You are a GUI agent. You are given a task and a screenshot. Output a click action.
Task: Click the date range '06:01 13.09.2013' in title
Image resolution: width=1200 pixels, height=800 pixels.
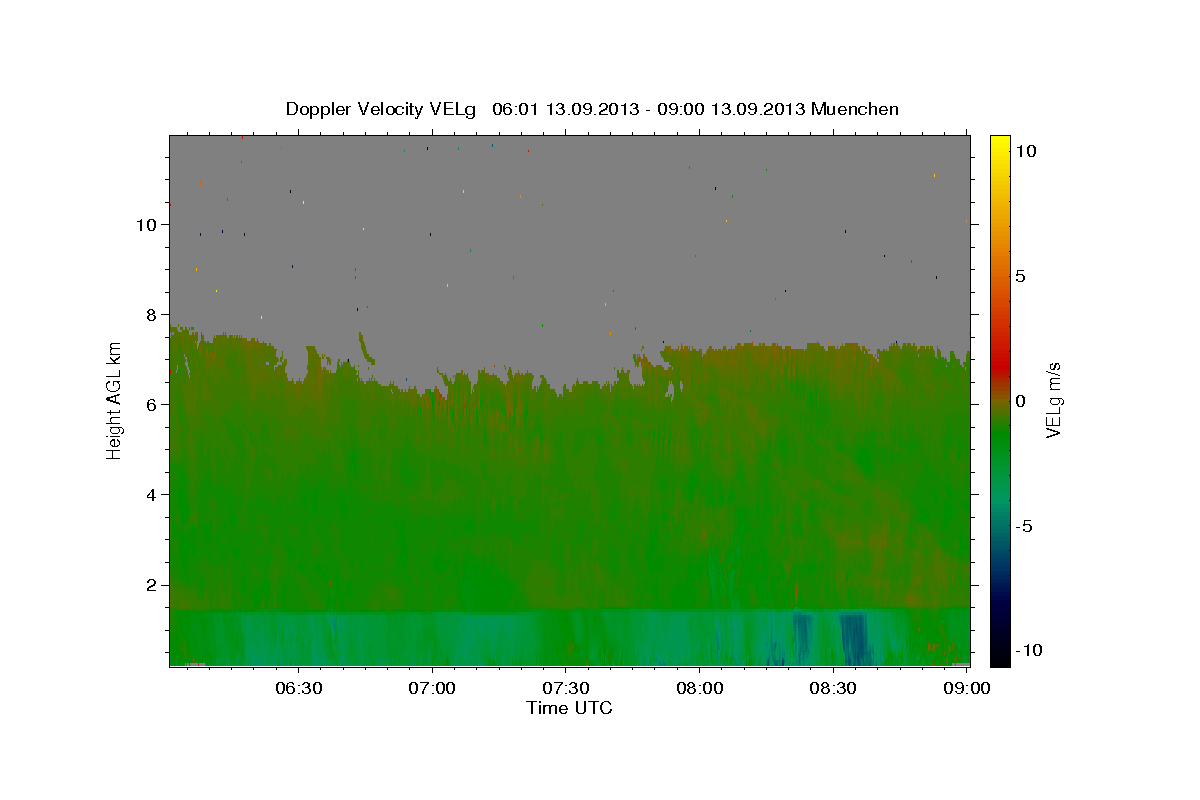pyautogui.click(x=567, y=109)
